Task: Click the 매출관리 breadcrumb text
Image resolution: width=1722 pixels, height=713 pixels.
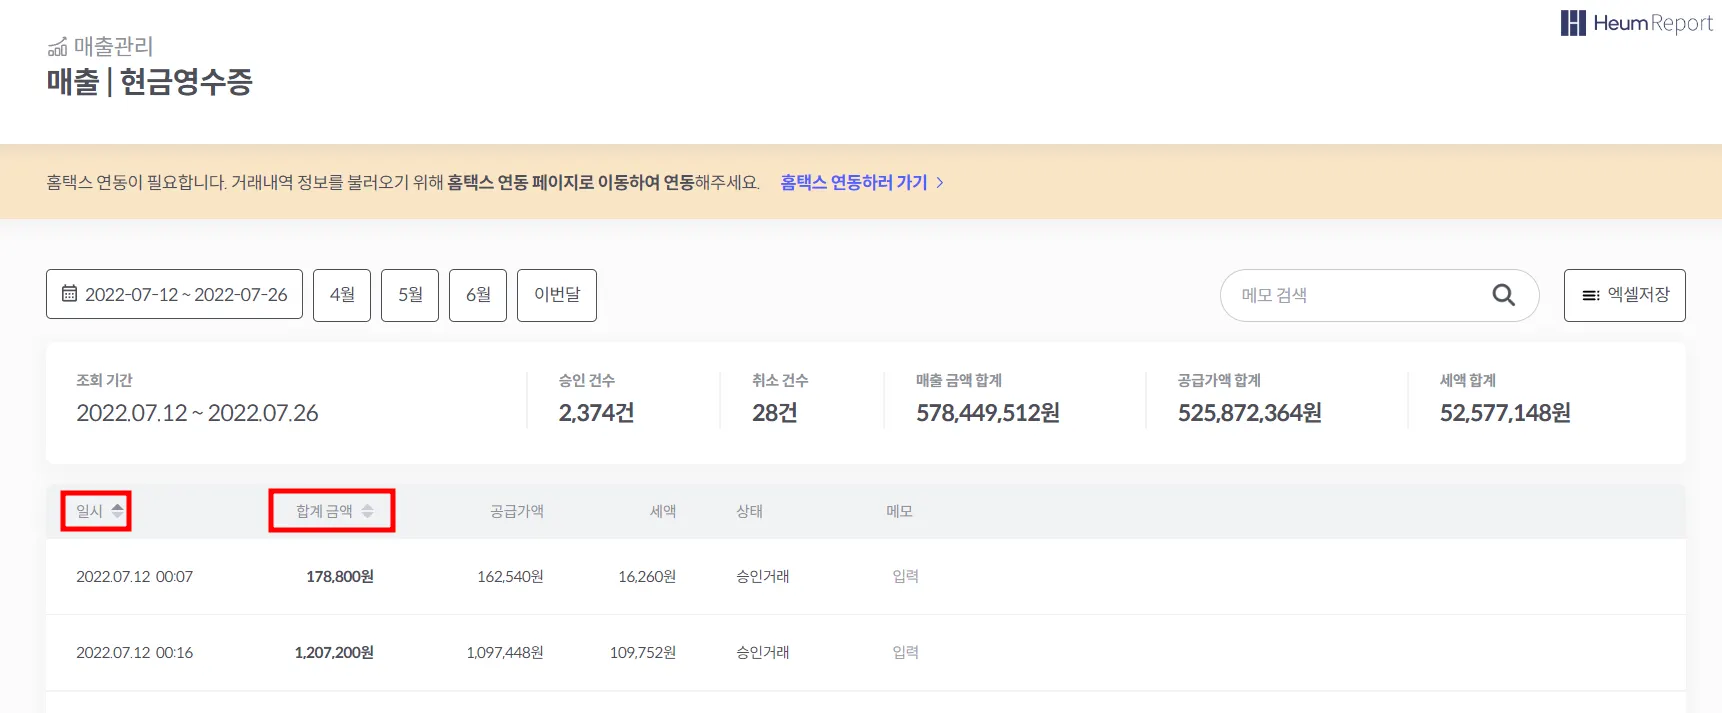Action: [x=113, y=47]
